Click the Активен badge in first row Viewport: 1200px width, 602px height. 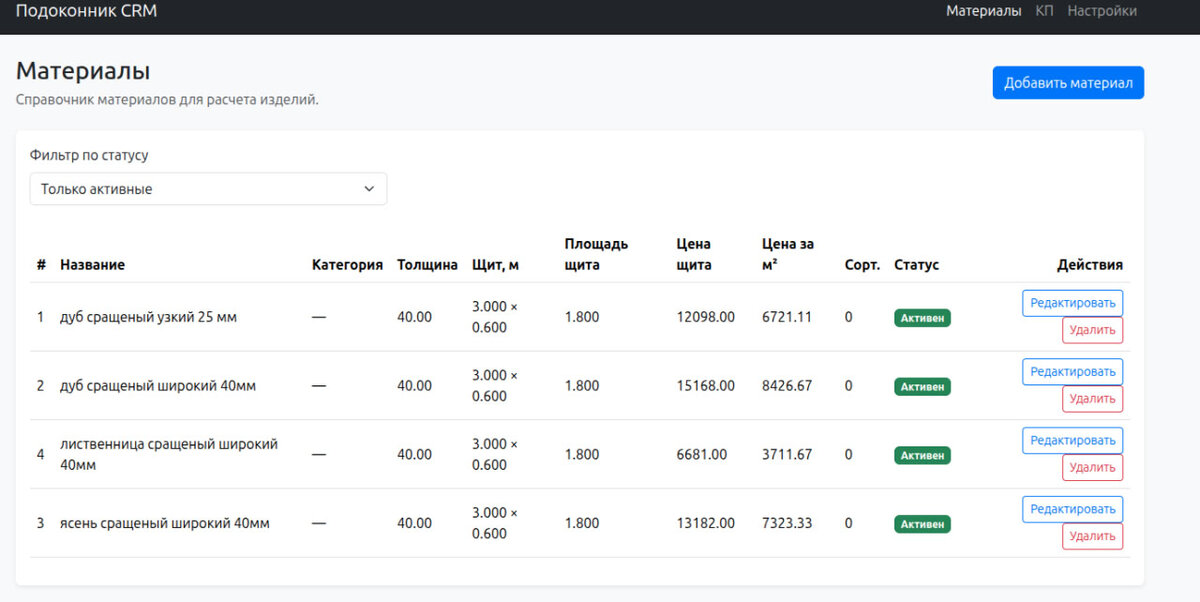point(922,318)
